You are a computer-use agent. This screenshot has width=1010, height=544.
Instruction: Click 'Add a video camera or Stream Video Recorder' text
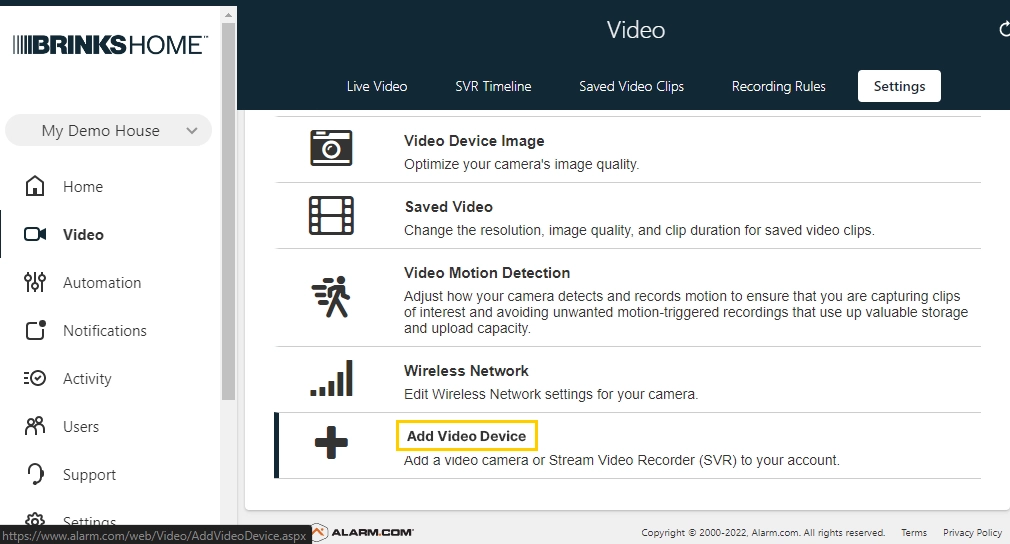(622, 460)
